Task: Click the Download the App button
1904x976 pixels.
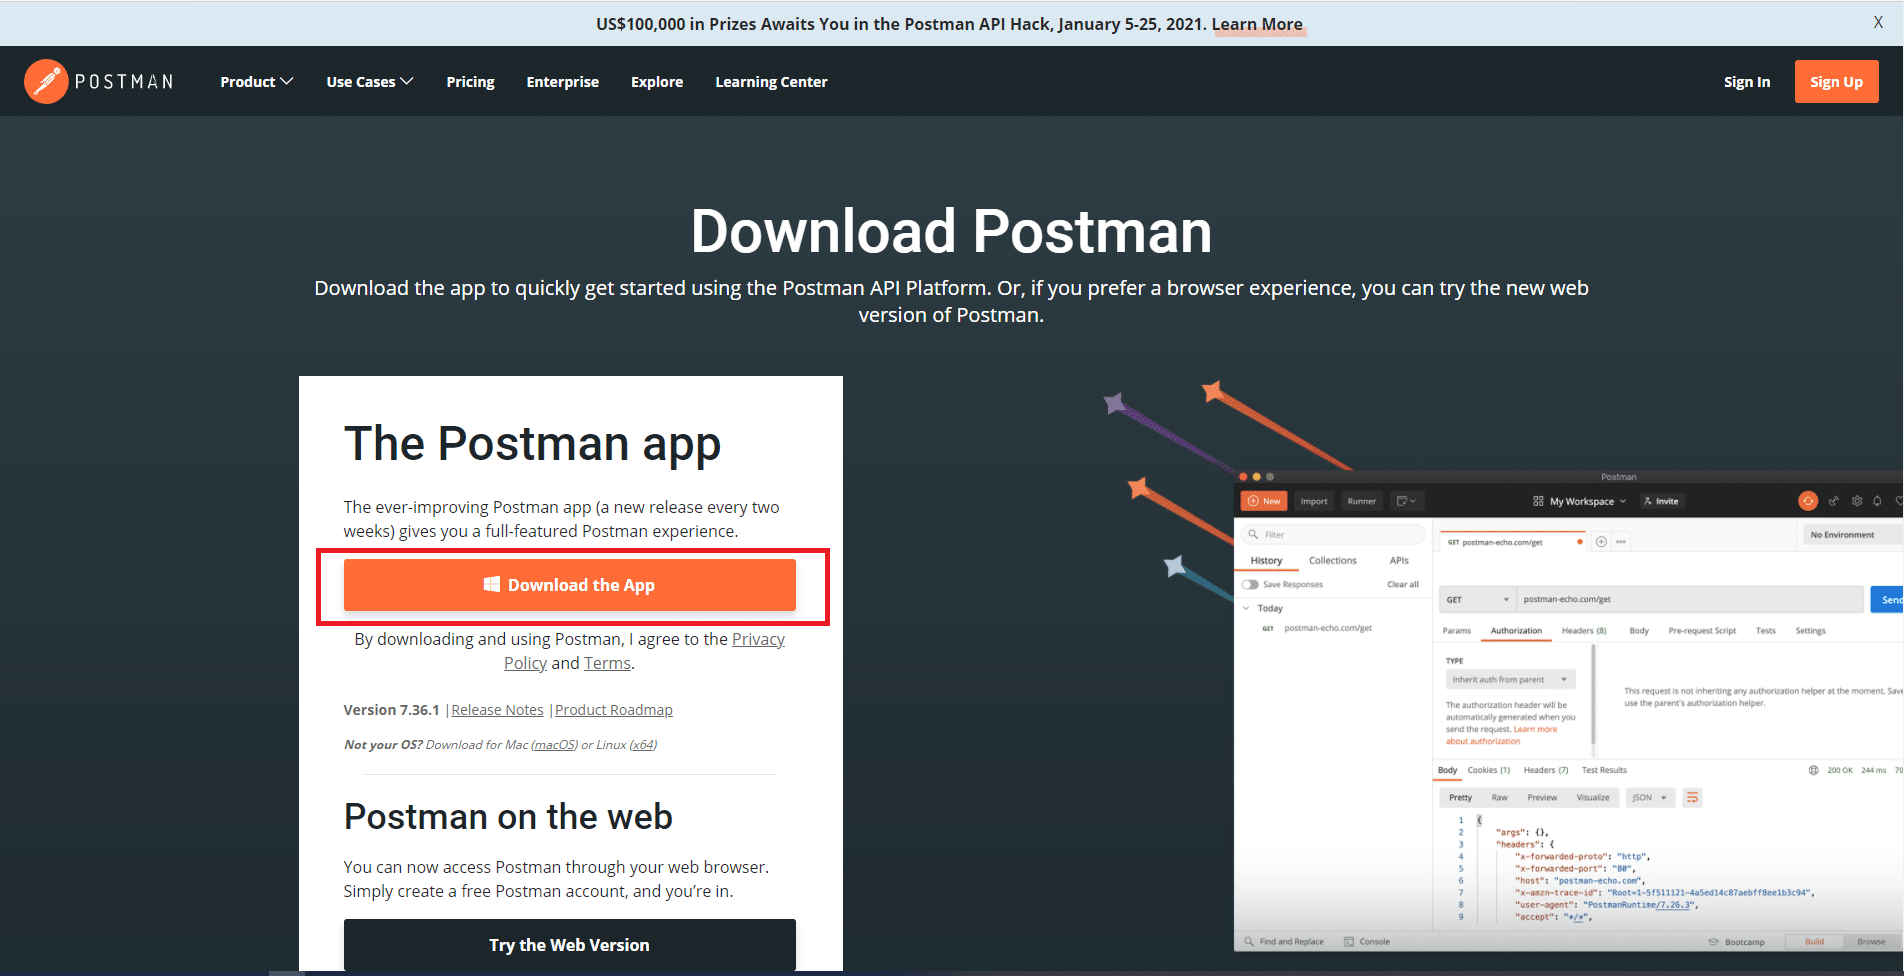Action: (x=570, y=585)
